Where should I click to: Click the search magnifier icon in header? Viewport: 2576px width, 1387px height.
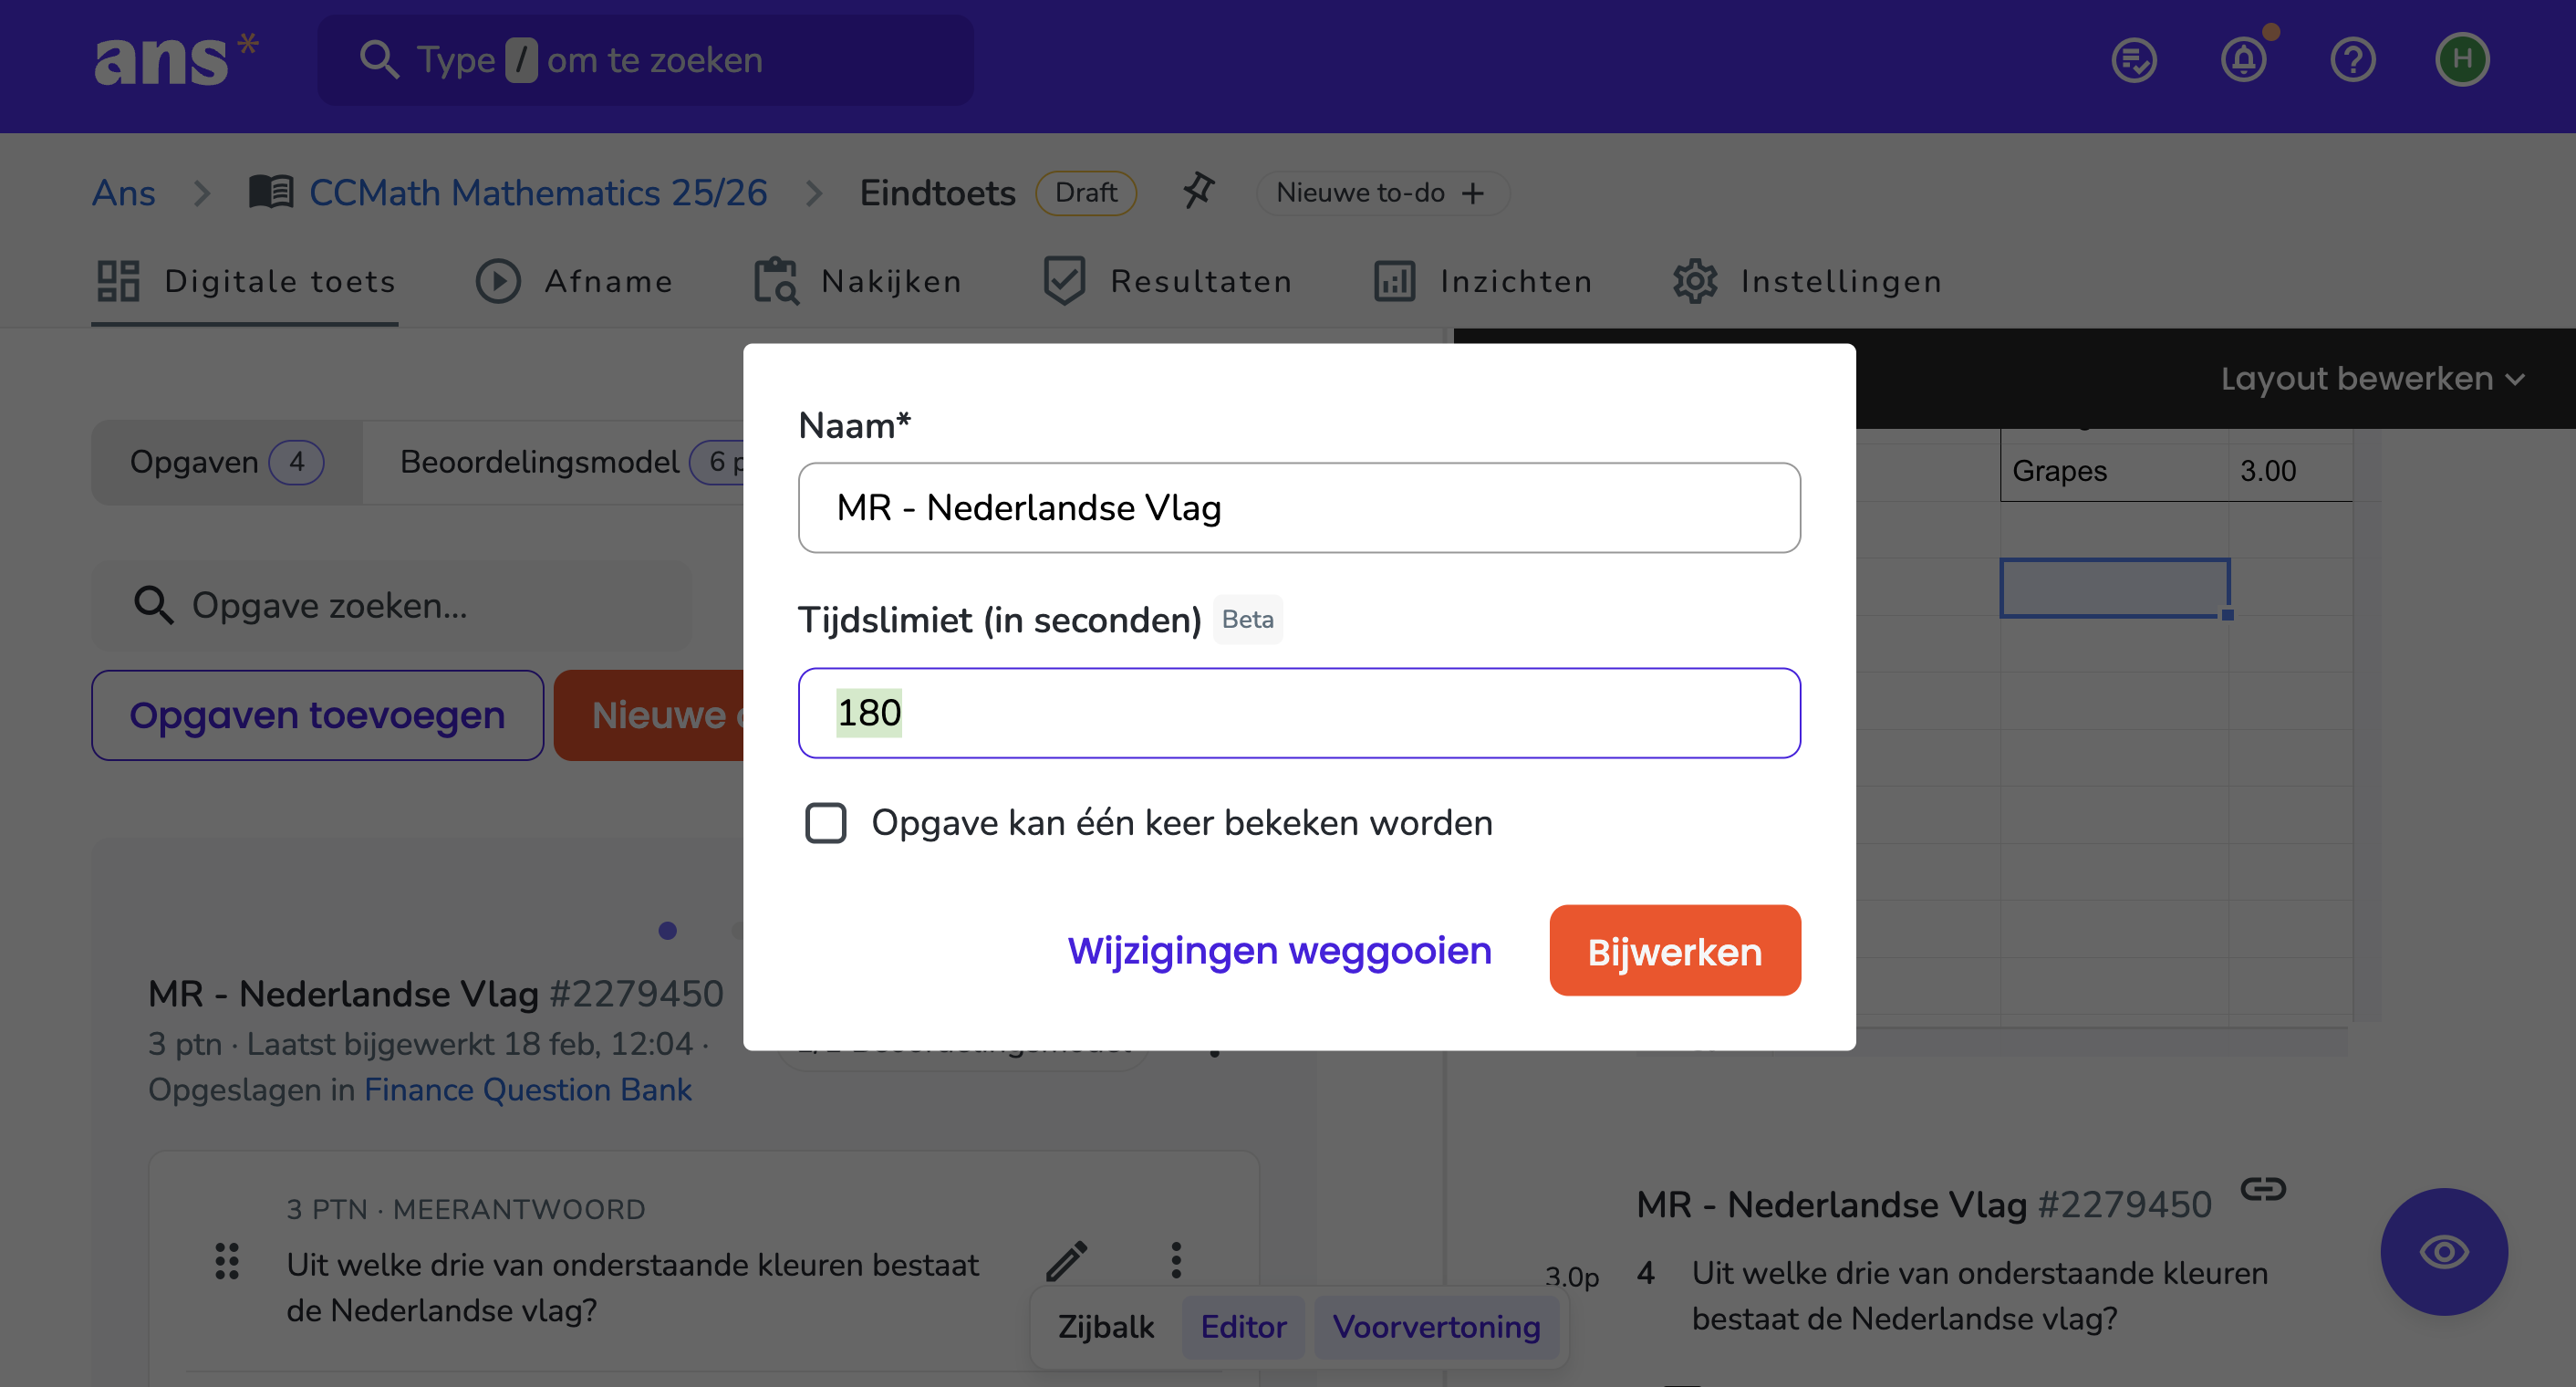coord(379,60)
